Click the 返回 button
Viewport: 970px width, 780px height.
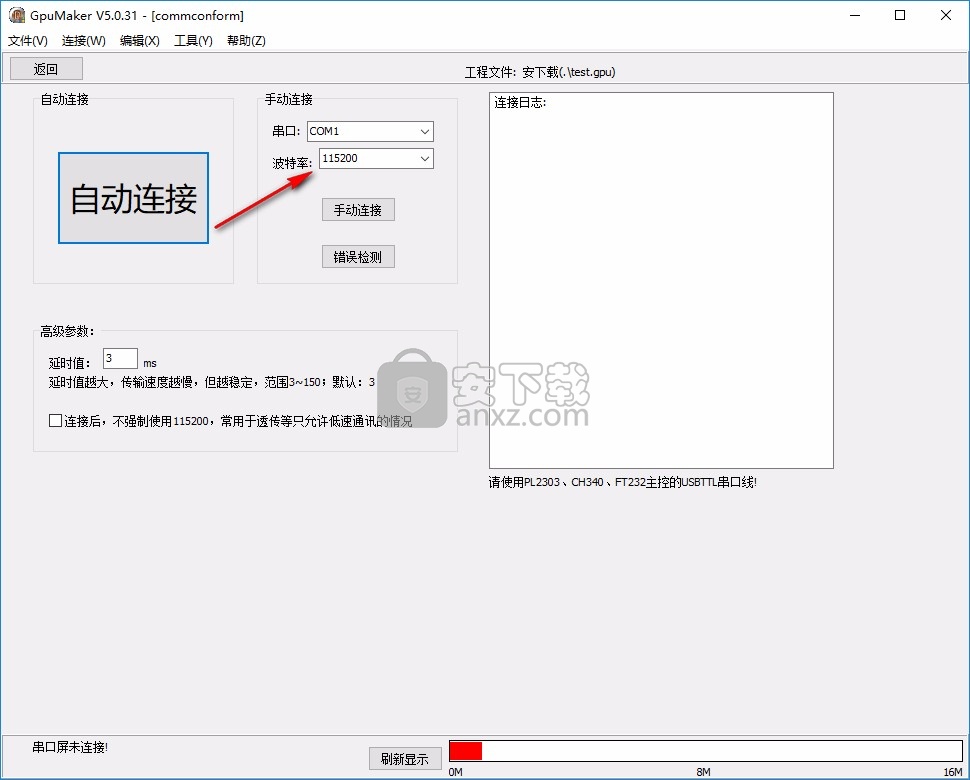[46, 69]
